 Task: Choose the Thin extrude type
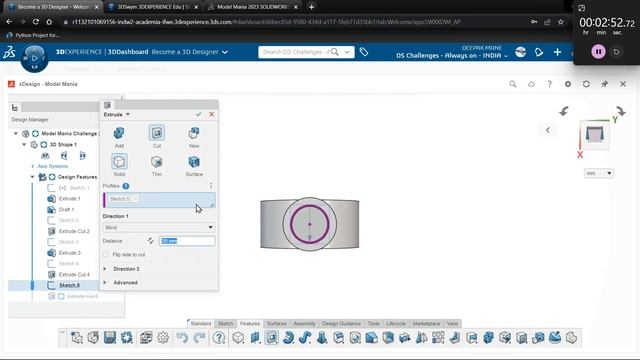click(x=157, y=165)
